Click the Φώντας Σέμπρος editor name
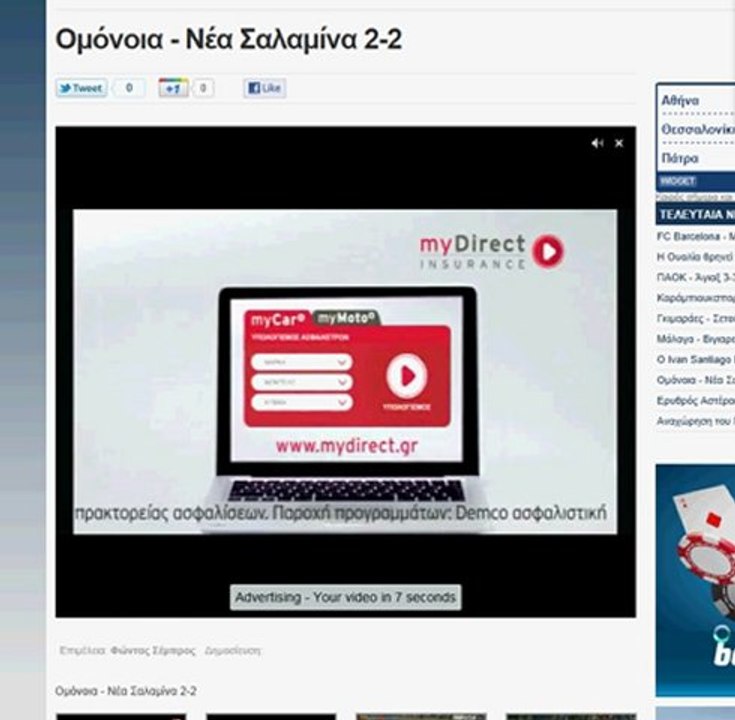The height and width of the screenshot is (720, 735). (x=153, y=651)
